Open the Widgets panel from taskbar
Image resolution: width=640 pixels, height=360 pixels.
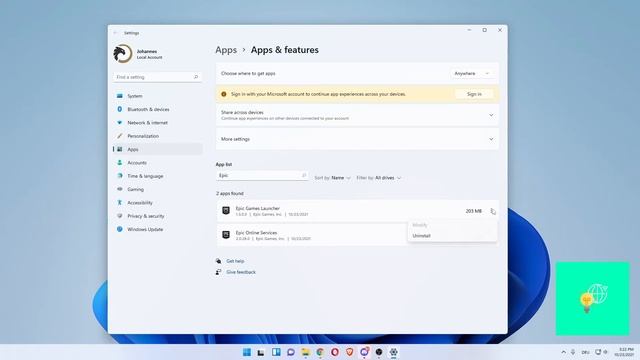click(276, 352)
